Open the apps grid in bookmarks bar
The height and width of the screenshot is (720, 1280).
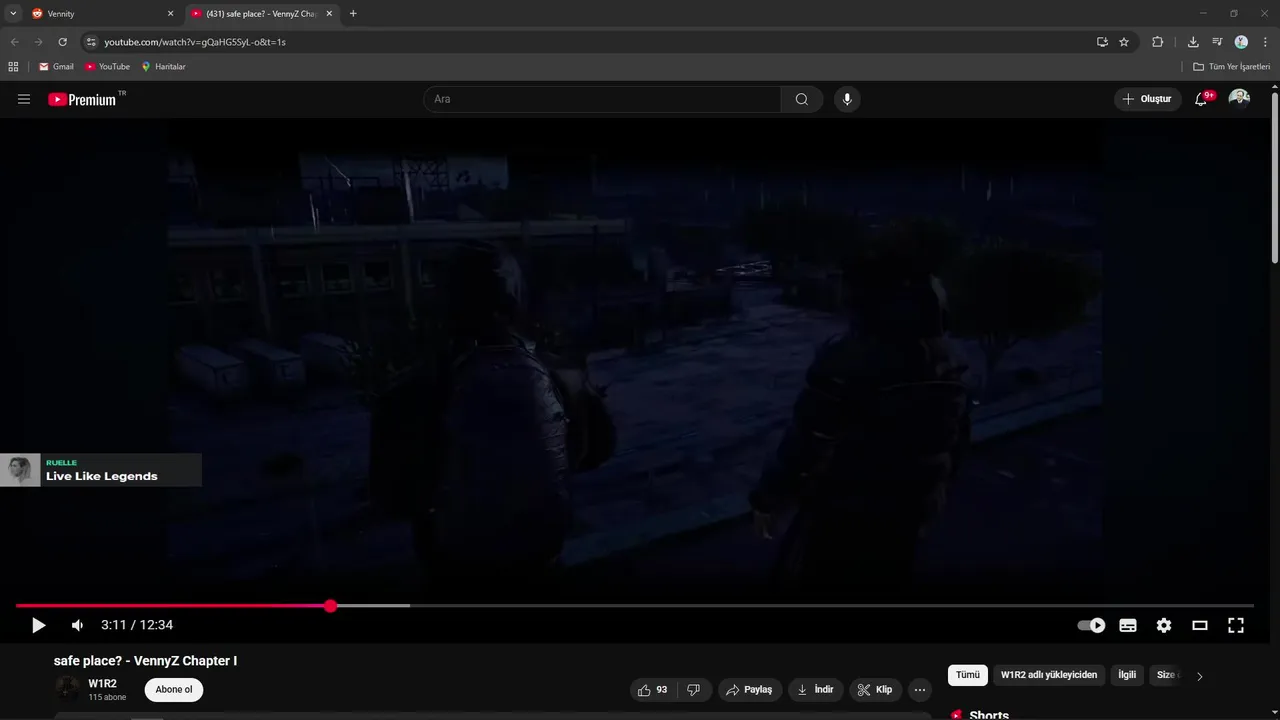(13, 67)
